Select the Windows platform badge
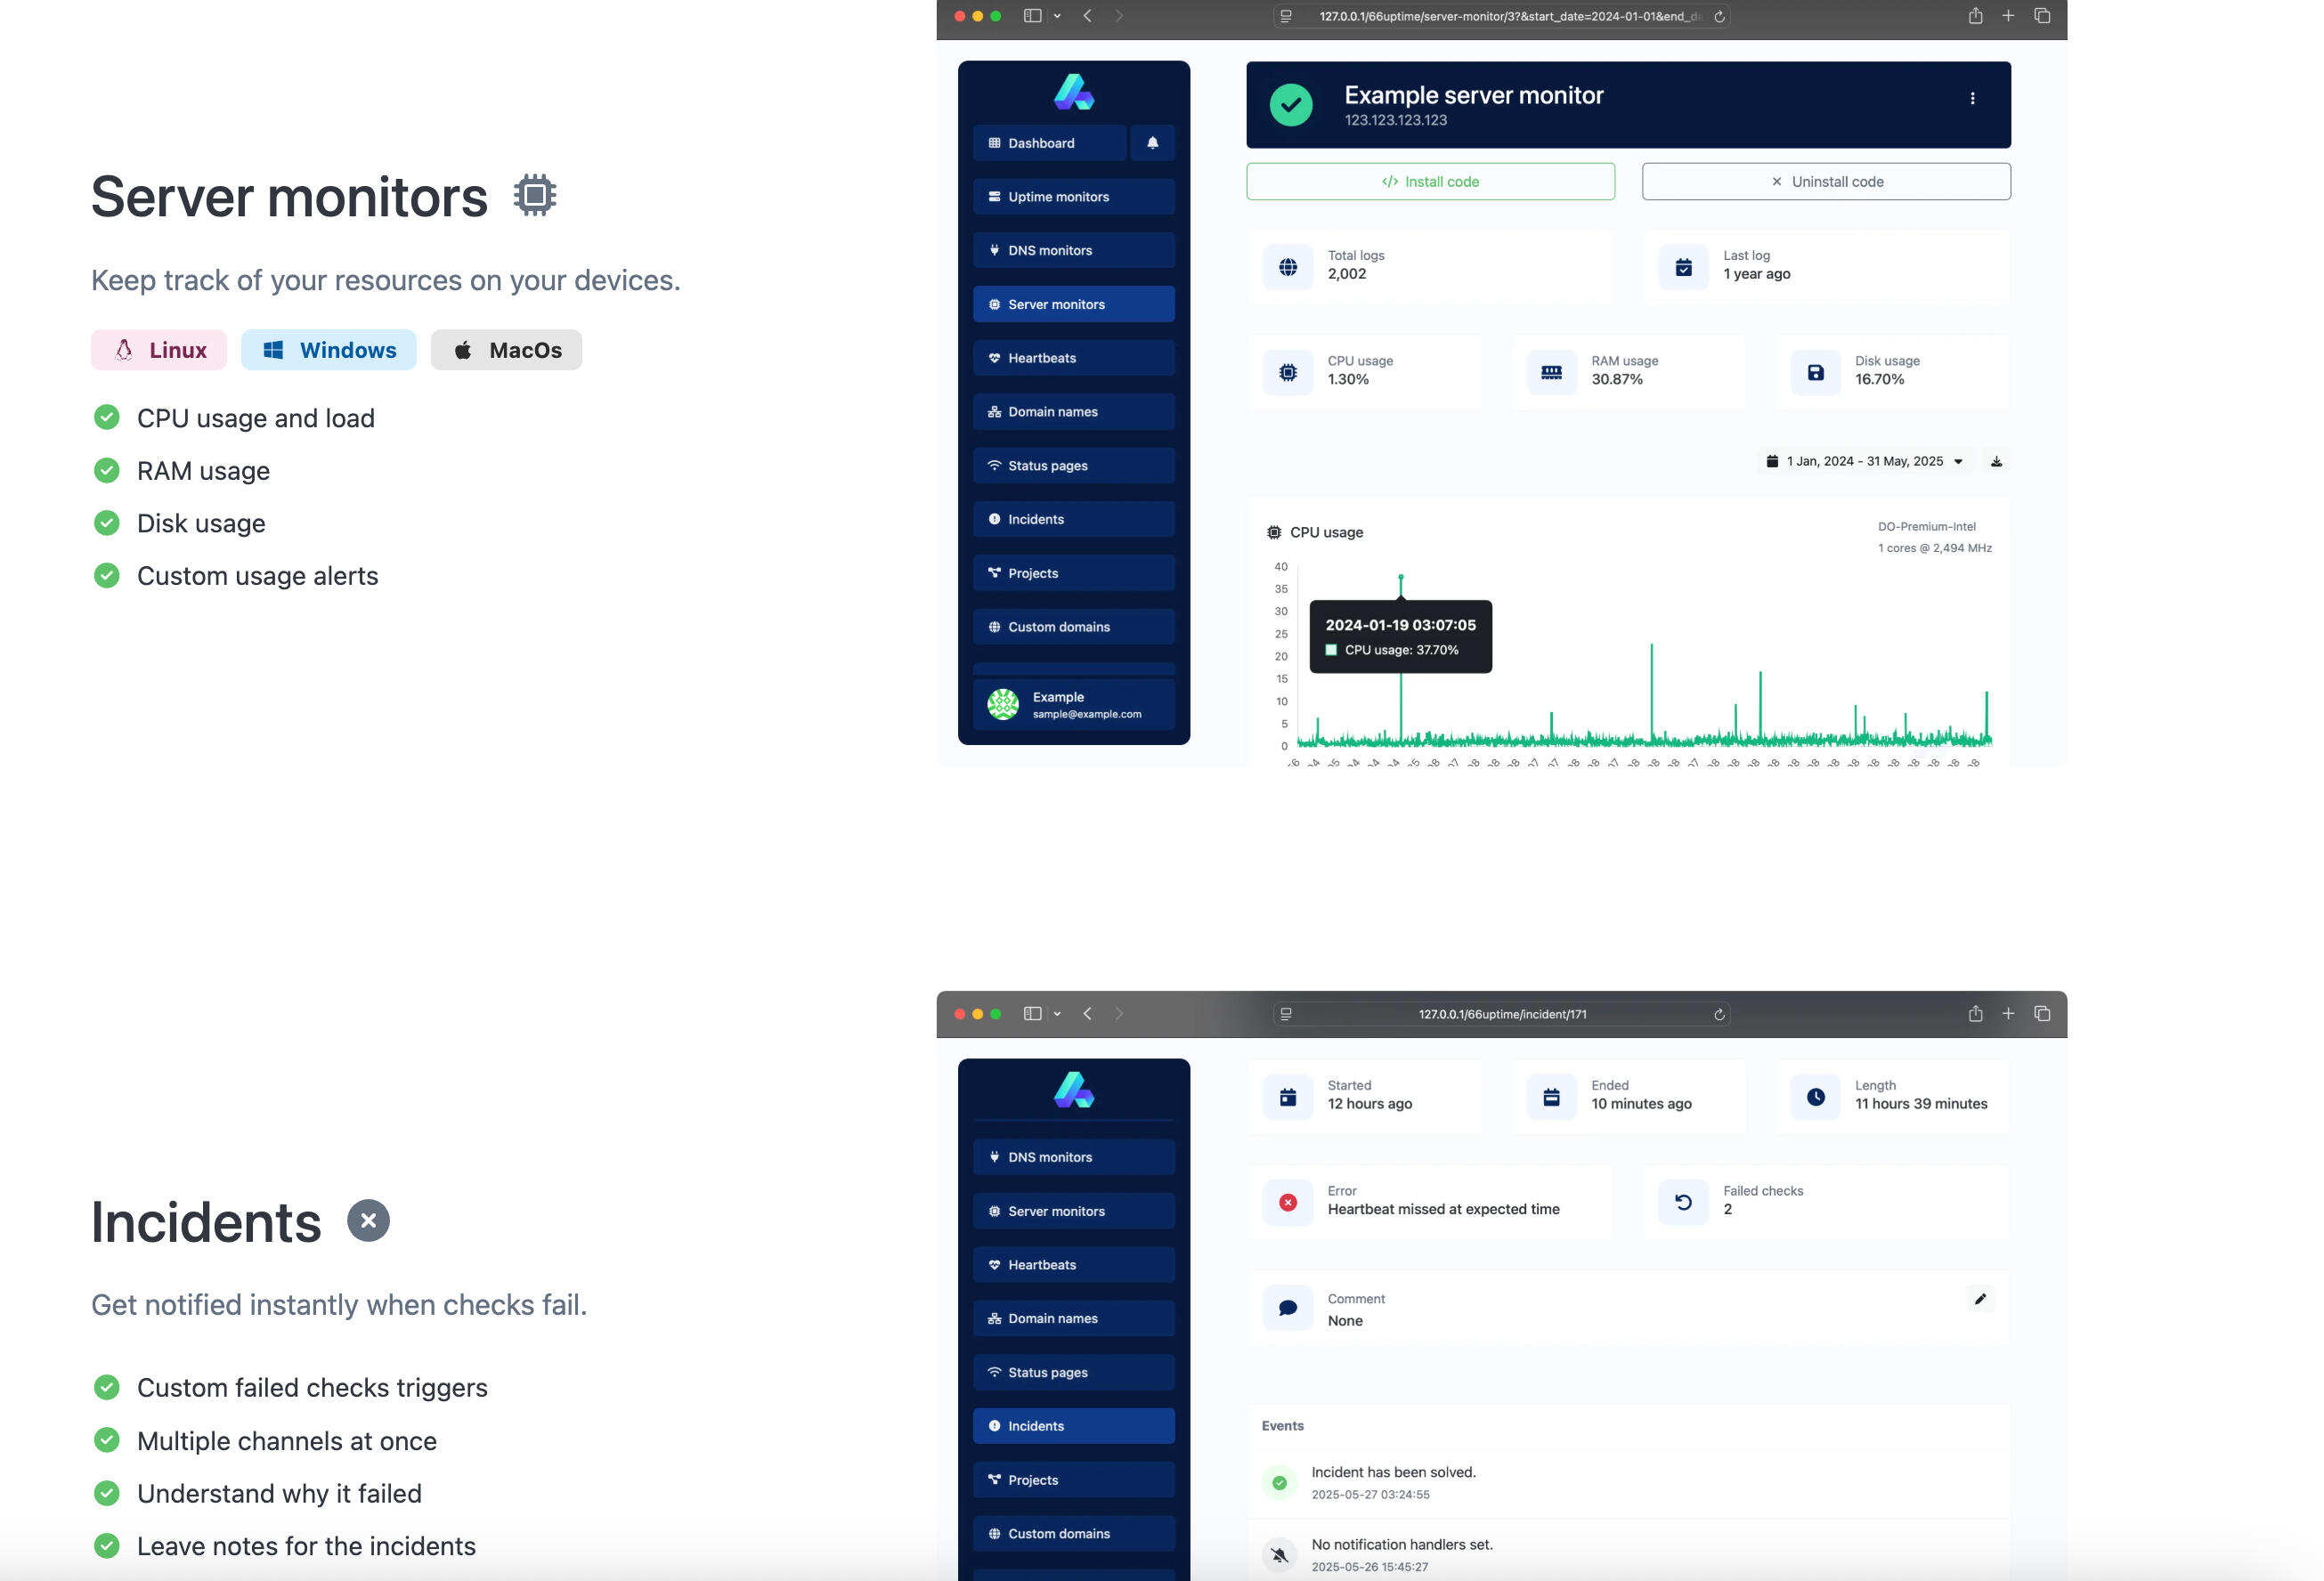Screen dimensions: 2324x1581 [x=328, y=350]
